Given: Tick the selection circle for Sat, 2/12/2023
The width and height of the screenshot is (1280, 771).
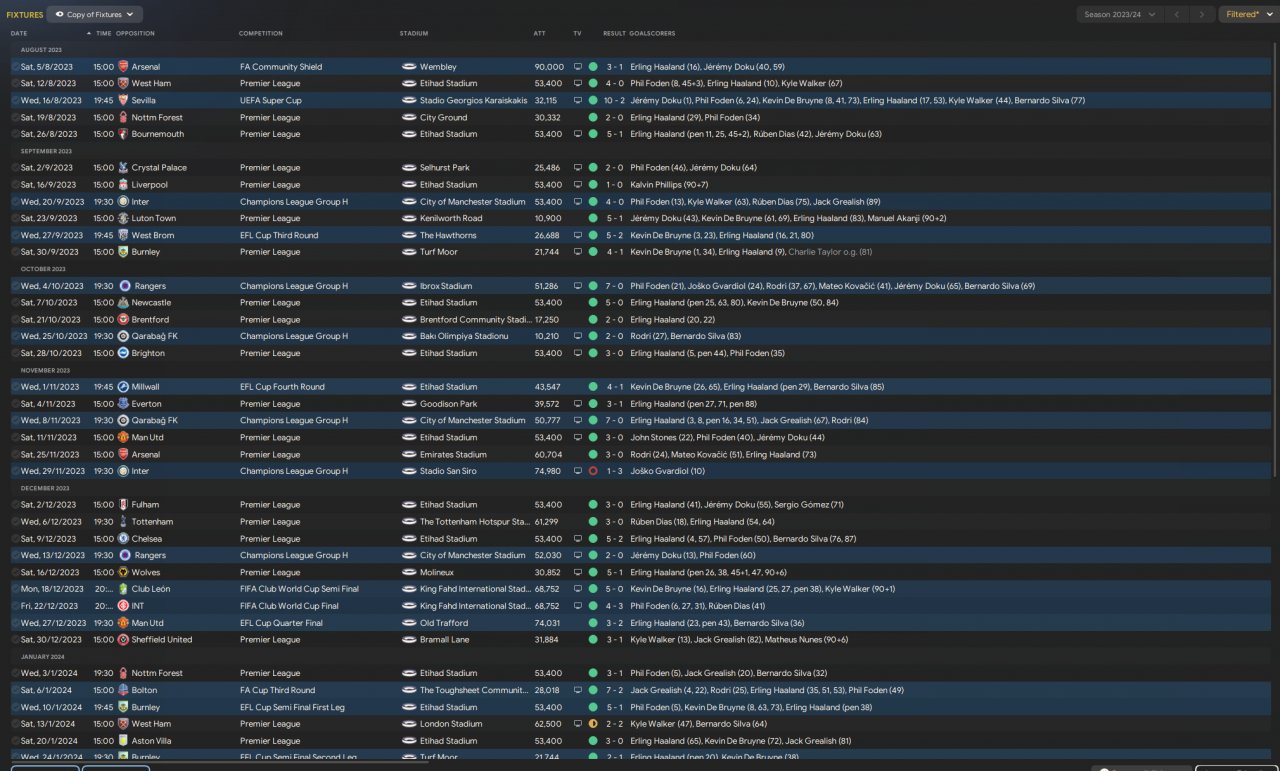Looking at the screenshot, I should (x=15, y=505).
